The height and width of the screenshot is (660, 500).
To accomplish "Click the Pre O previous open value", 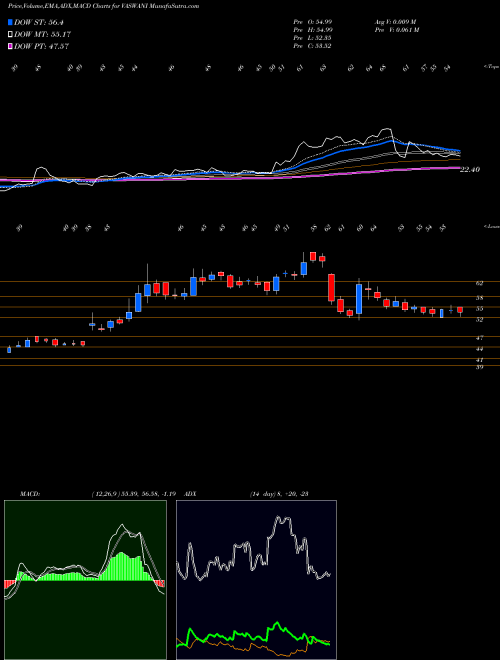I will point(313,22).
